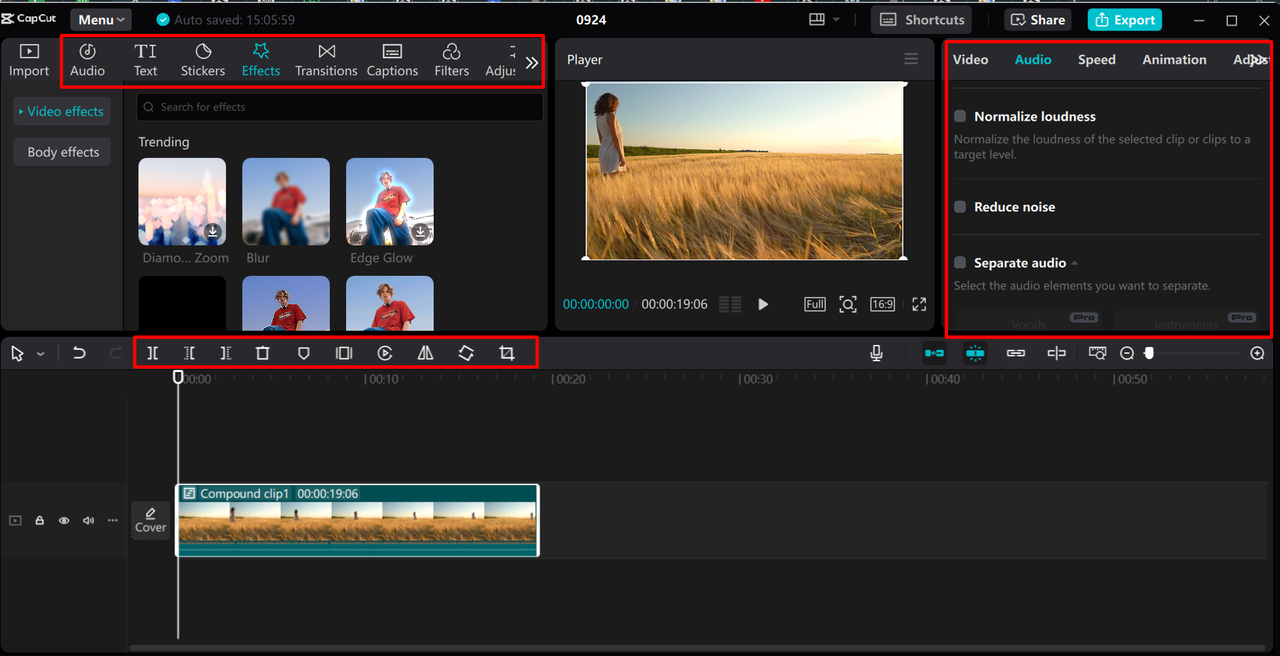The image size is (1280, 656).
Task: Hide the track with eye icon
Action: pyautogui.click(x=64, y=520)
